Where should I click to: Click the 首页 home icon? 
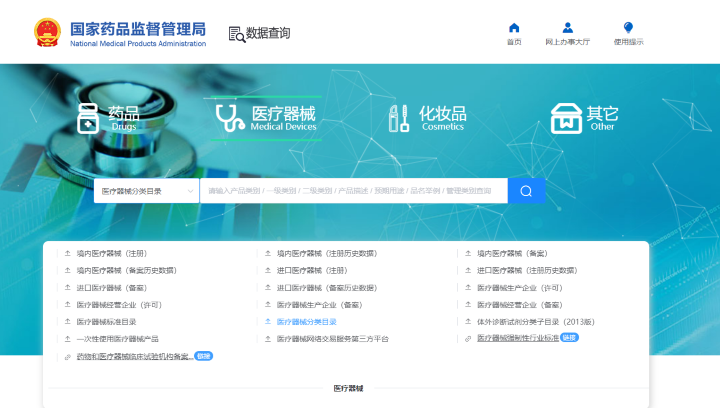point(514,28)
